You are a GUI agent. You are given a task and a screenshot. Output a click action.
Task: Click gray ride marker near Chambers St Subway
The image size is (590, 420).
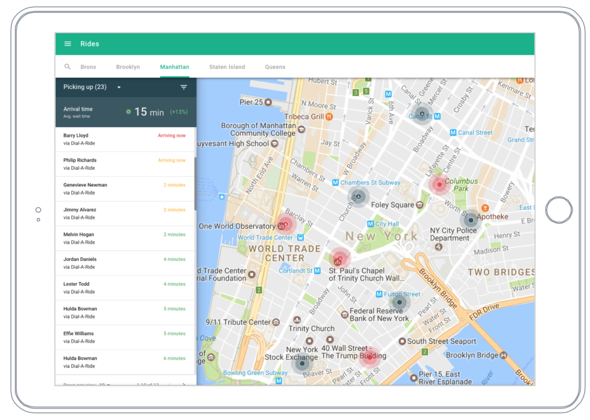coord(358,196)
